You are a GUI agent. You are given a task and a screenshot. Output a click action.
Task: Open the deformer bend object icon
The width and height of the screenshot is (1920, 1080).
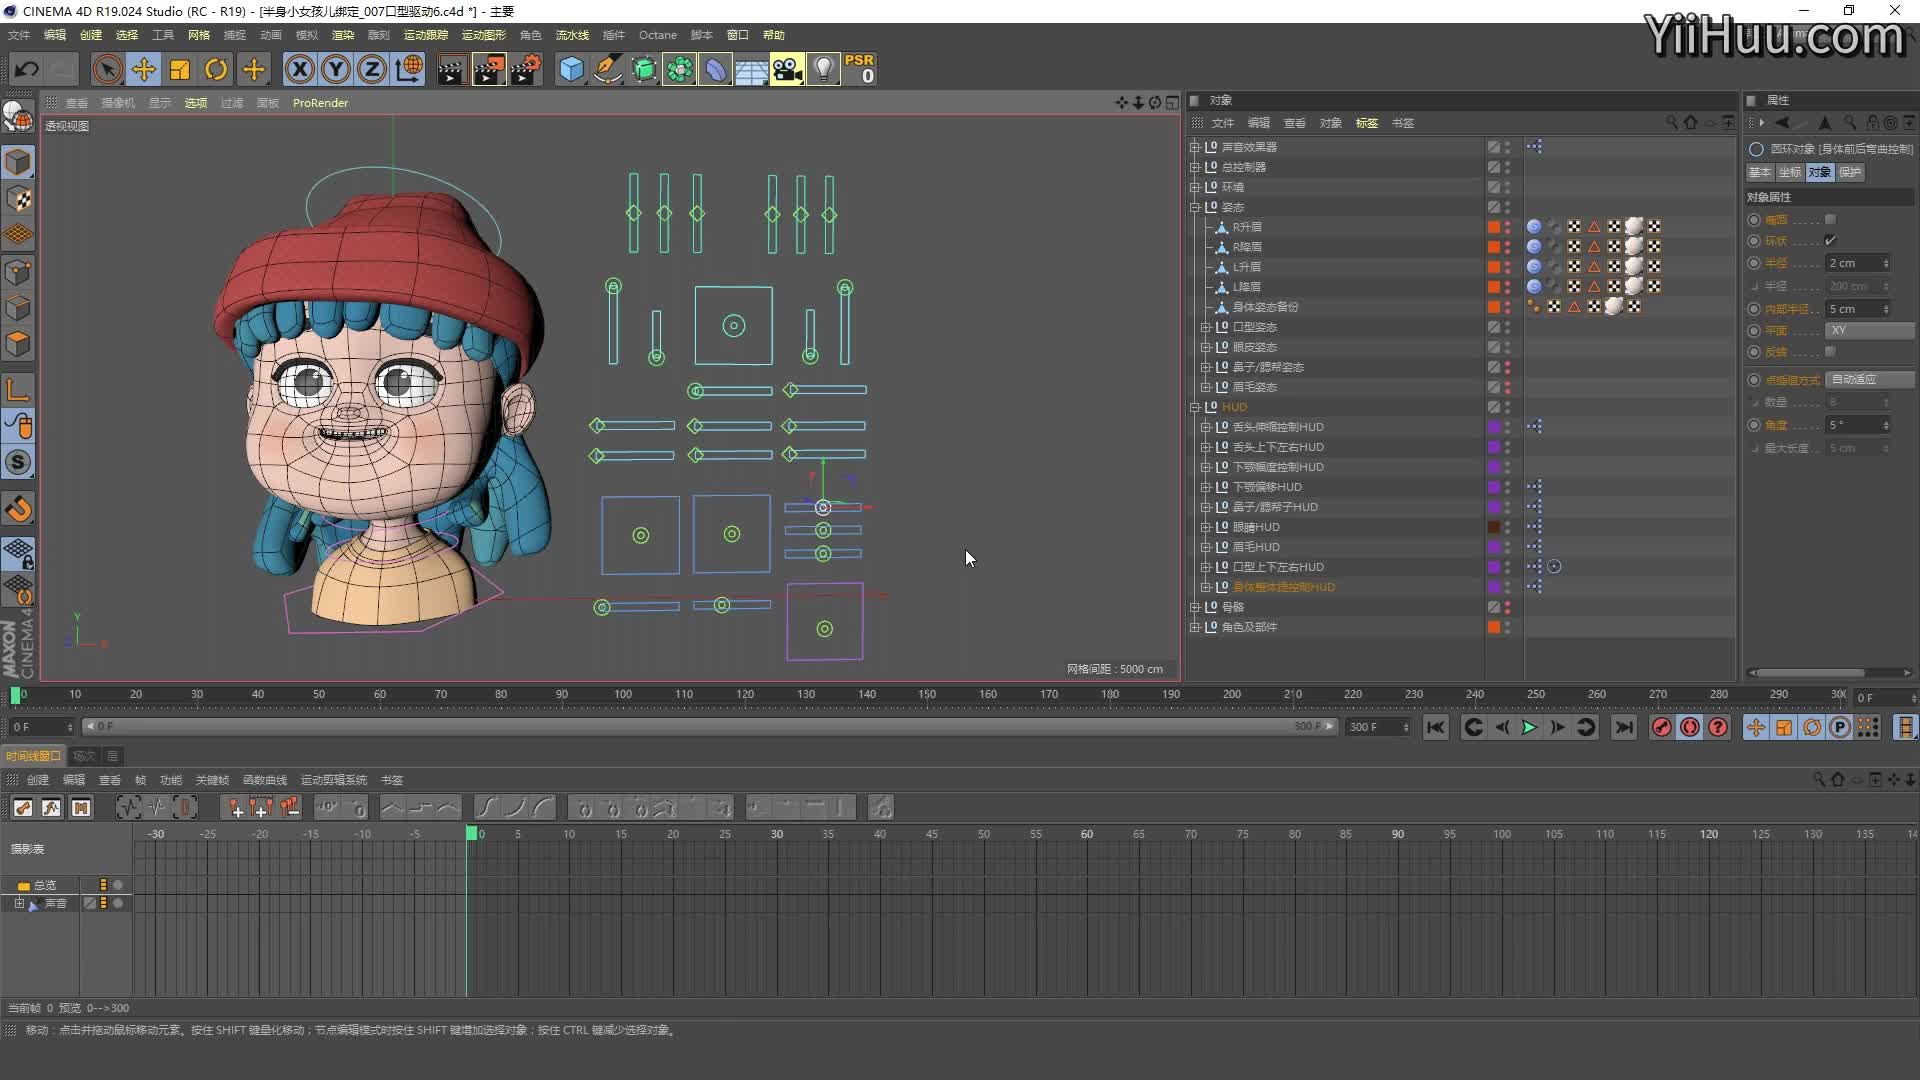[715, 69]
